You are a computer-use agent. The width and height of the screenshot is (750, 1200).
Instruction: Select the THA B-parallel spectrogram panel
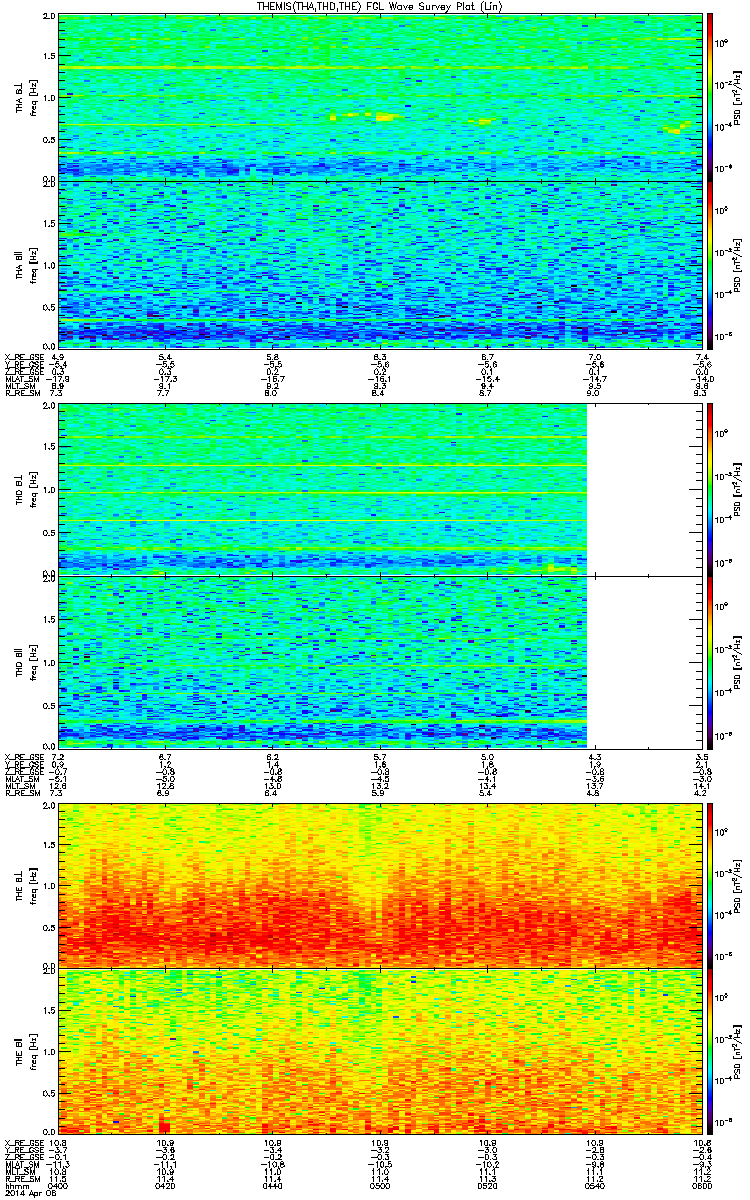[x=379, y=264]
